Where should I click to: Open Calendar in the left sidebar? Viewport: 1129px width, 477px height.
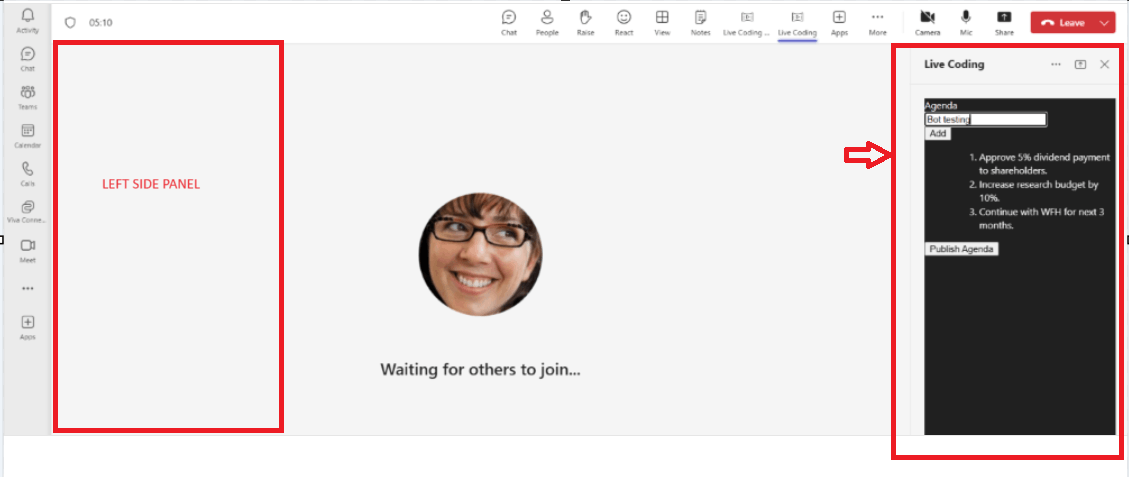click(x=27, y=135)
